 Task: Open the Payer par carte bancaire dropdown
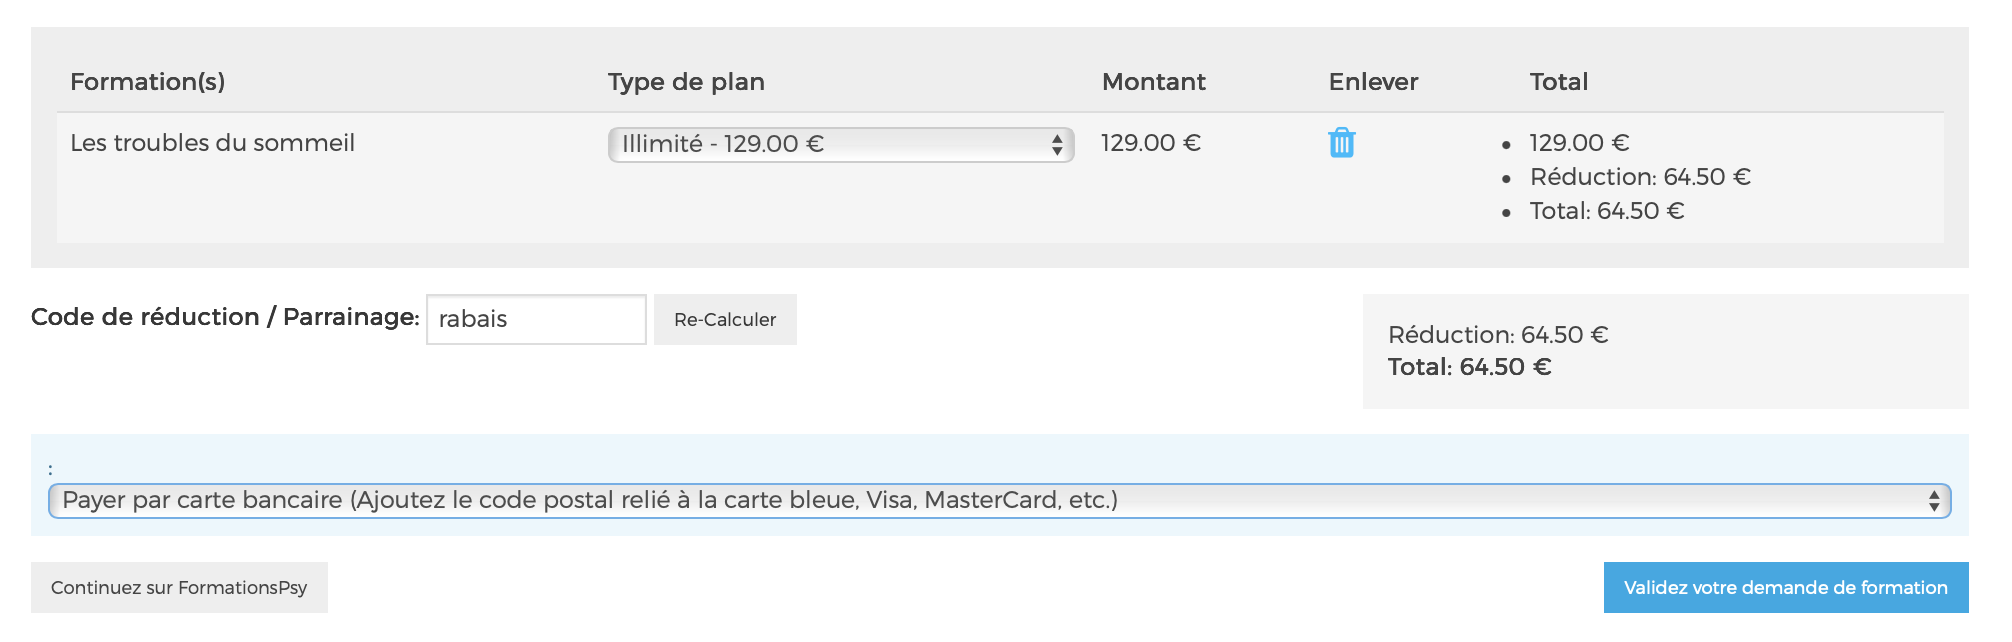point(999,500)
